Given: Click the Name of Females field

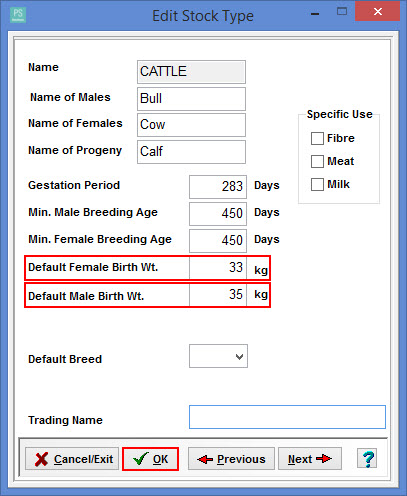Looking at the screenshot, I should click(x=191, y=125).
